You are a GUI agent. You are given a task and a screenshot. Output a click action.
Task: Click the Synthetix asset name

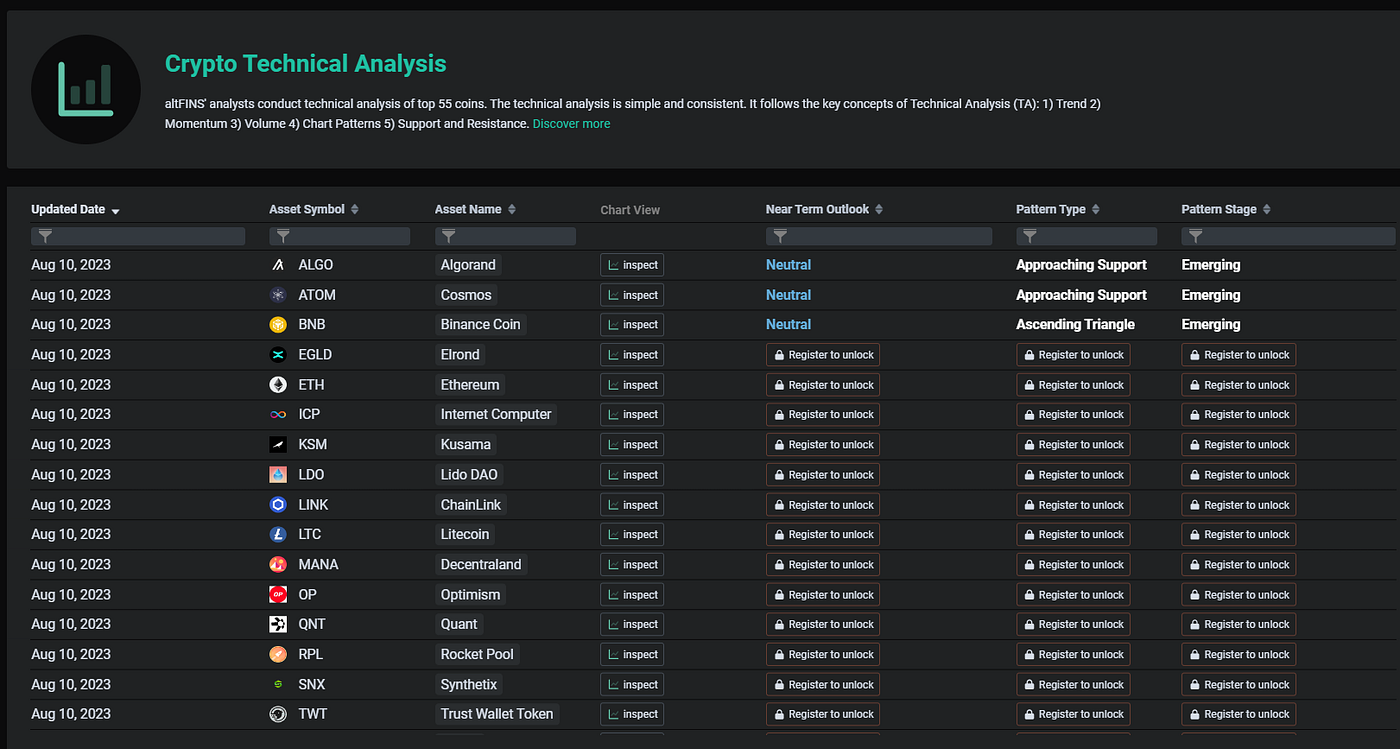[x=469, y=684]
